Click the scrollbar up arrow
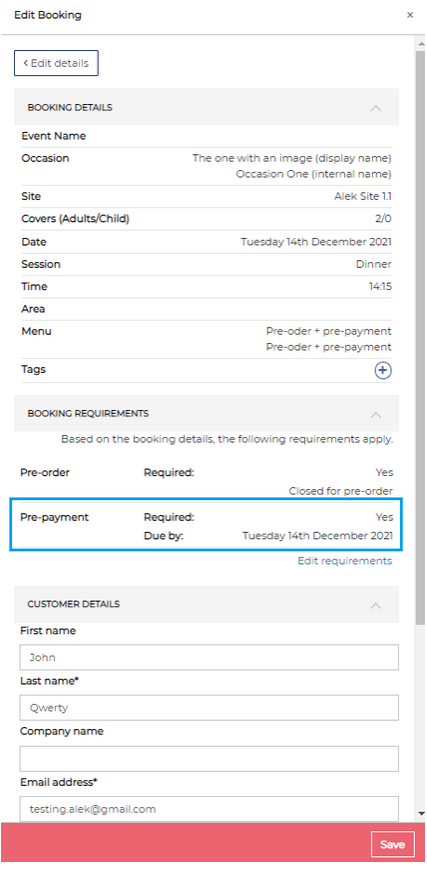 point(421,42)
